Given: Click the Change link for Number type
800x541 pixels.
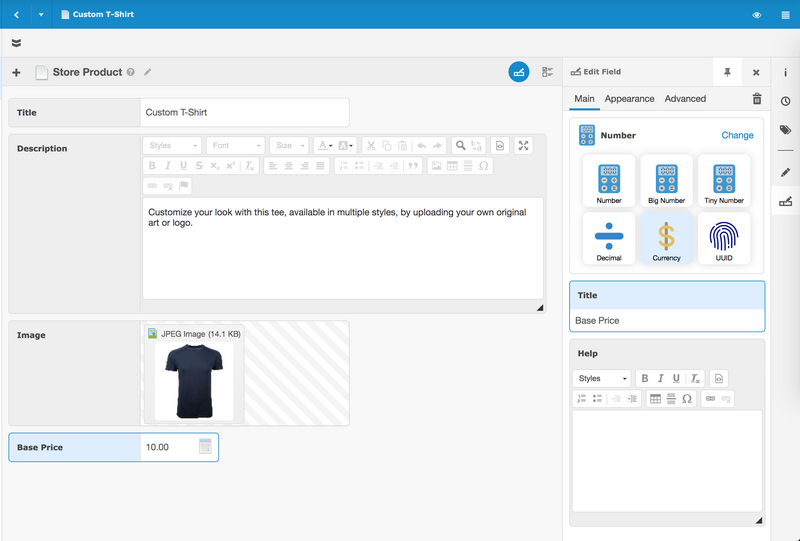Looking at the screenshot, I should [x=737, y=135].
